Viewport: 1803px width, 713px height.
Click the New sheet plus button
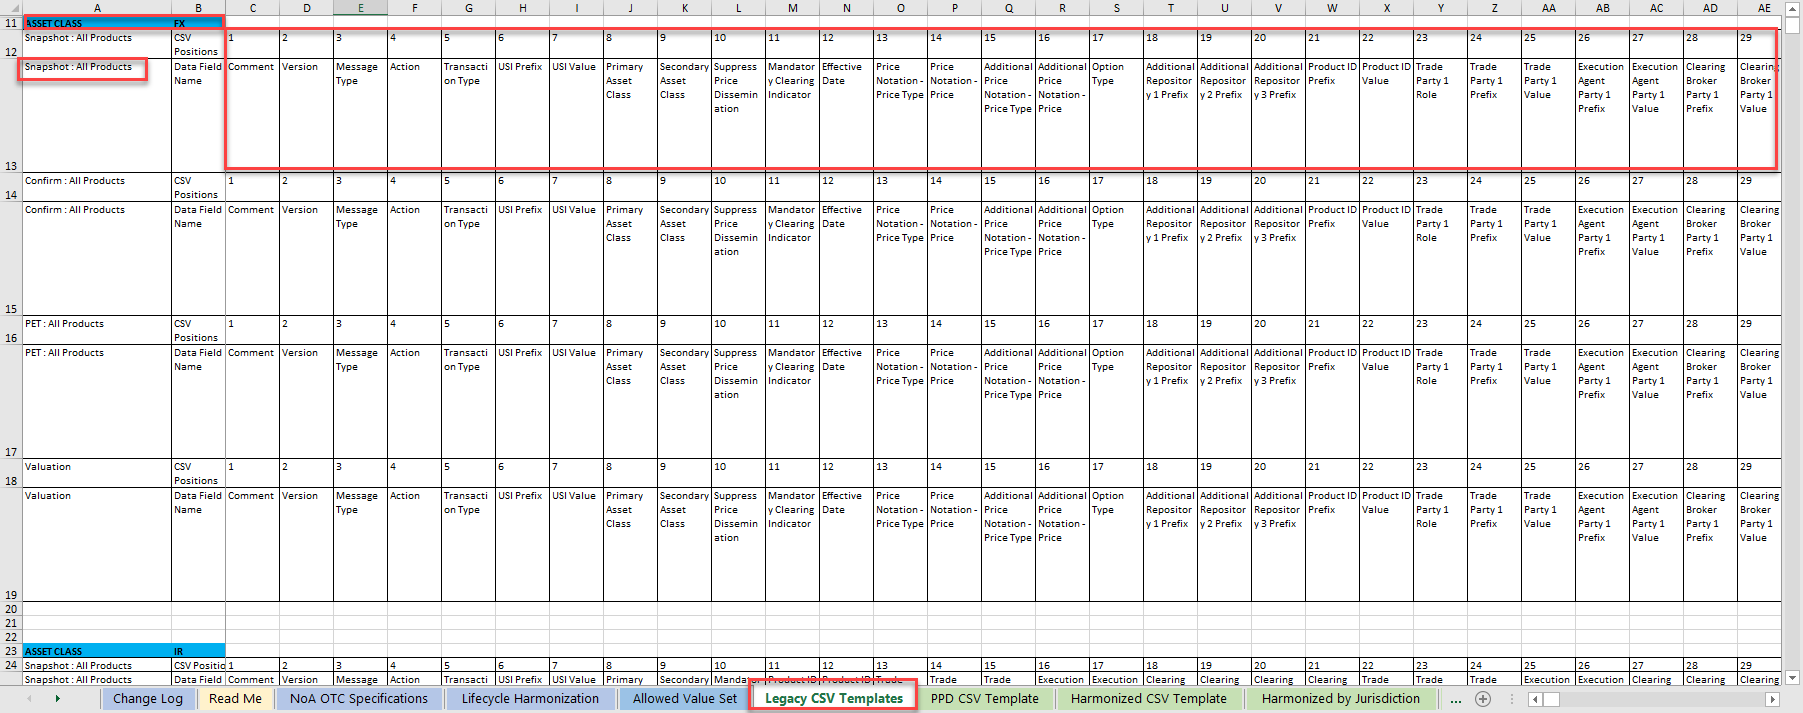coord(1483,699)
